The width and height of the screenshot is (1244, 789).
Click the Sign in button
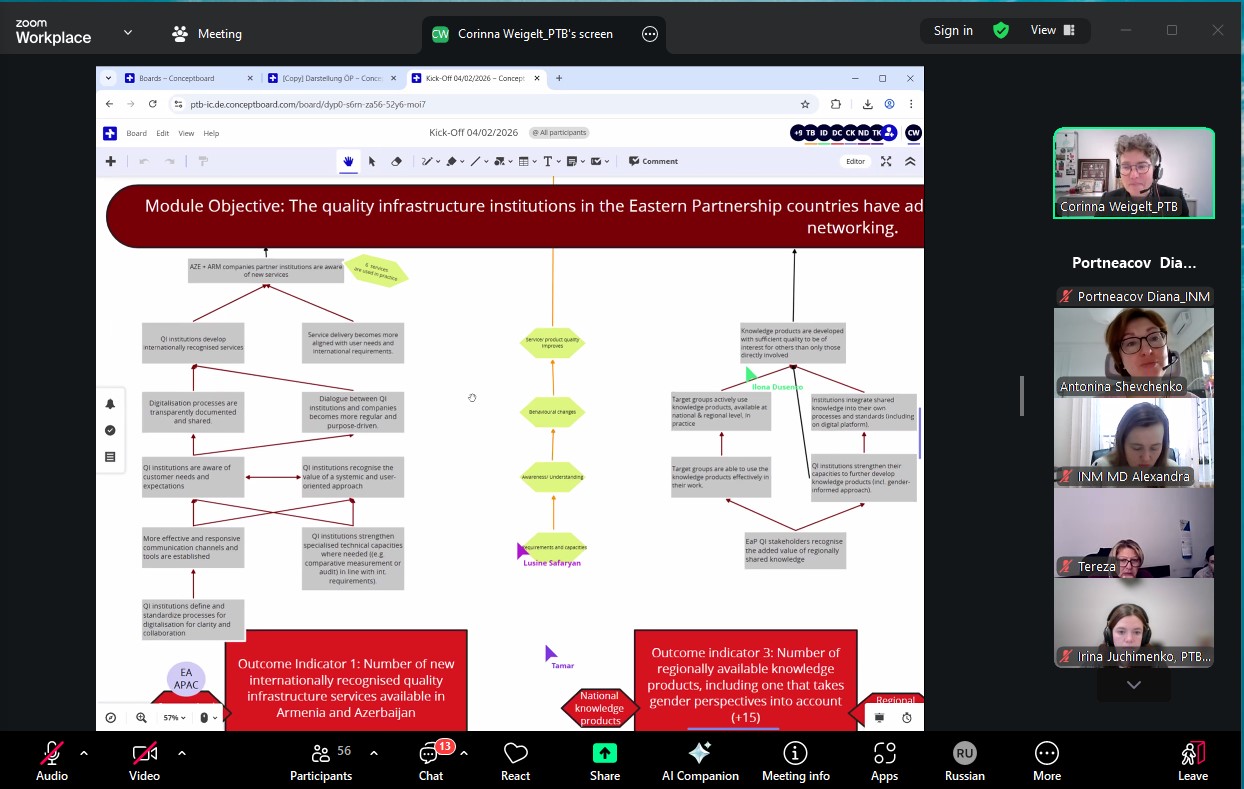[x=953, y=30]
